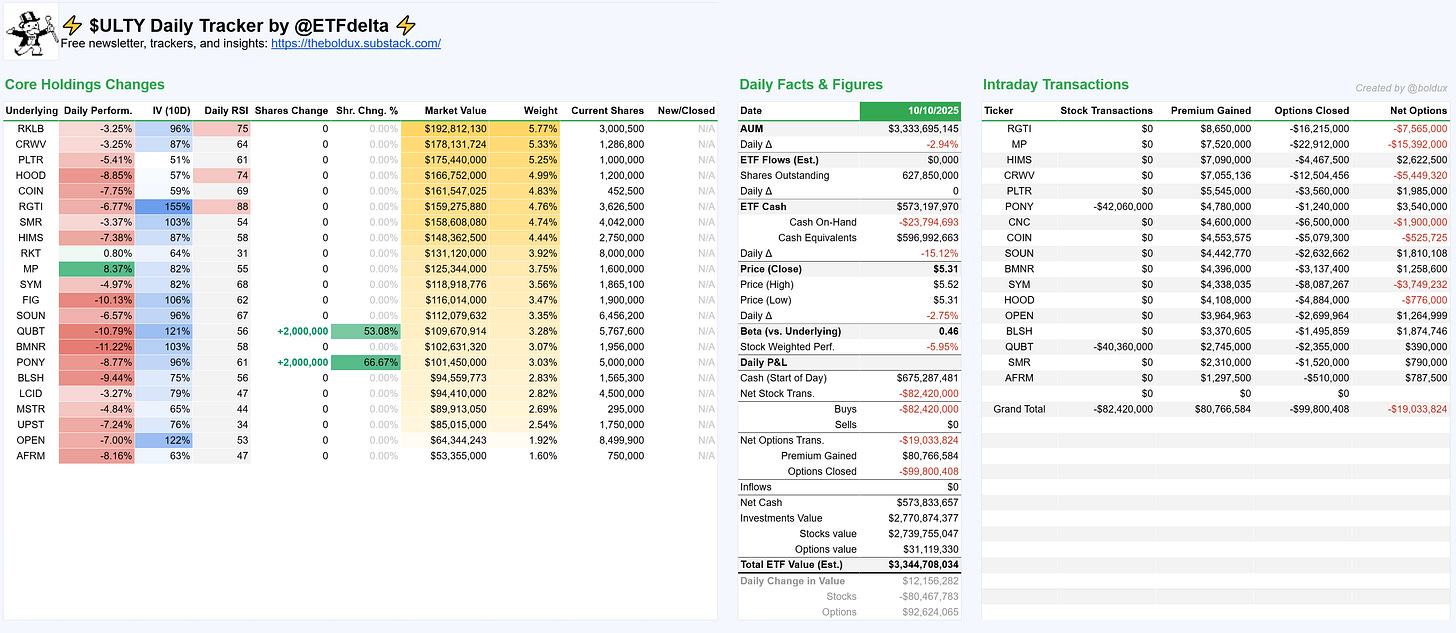Click the Monopoly man logo image
The width and height of the screenshot is (1456, 633).
point(31,32)
